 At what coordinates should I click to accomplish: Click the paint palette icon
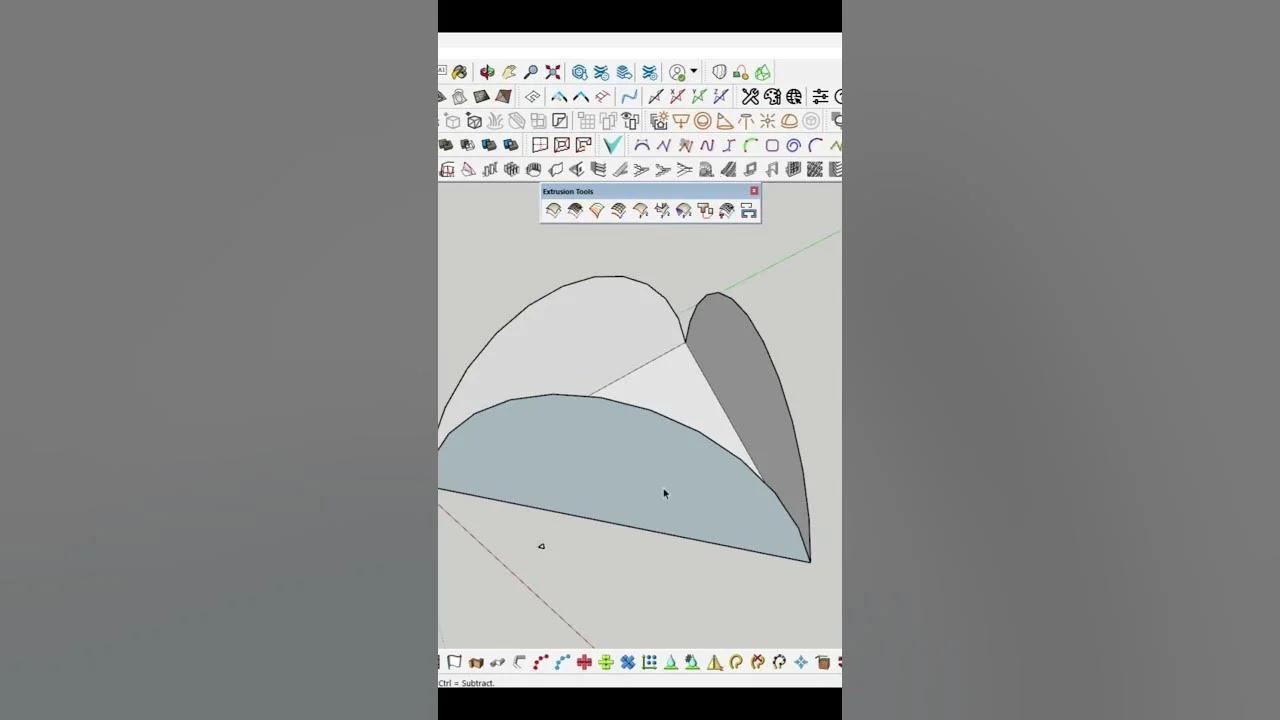772,96
